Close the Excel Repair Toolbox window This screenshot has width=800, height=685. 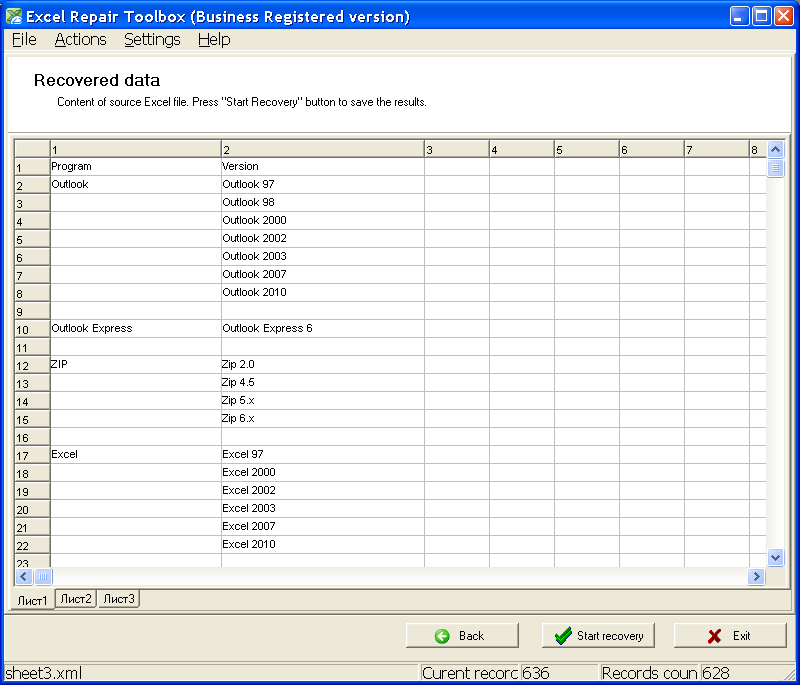pyautogui.click(x=783, y=16)
